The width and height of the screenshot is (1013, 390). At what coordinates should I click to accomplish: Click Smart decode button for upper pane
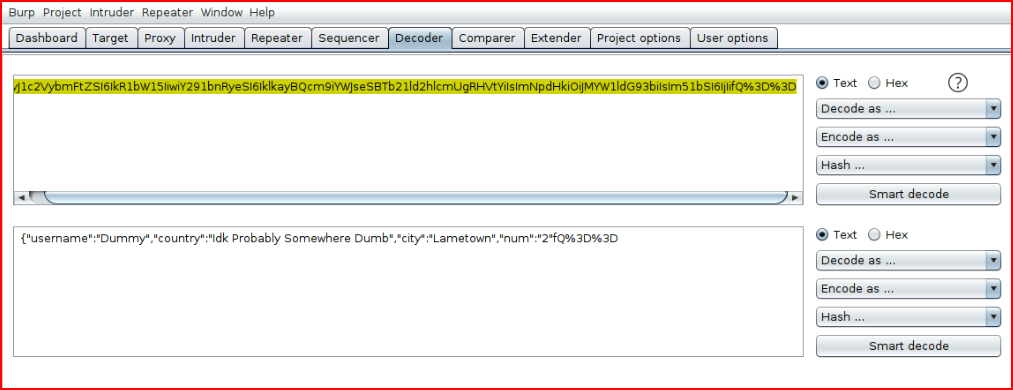click(908, 194)
